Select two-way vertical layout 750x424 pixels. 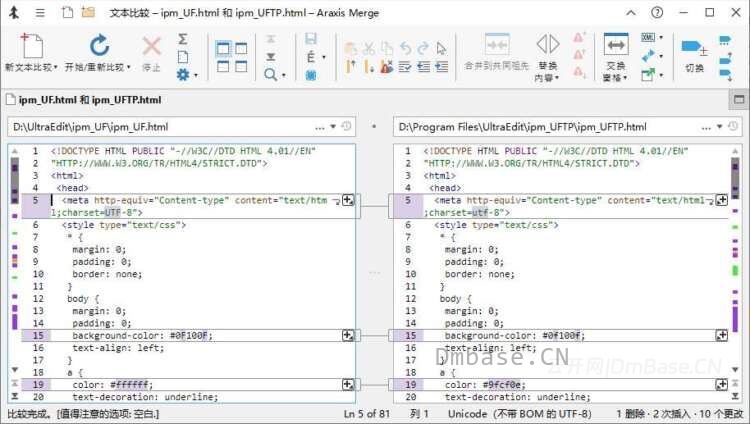223,48
